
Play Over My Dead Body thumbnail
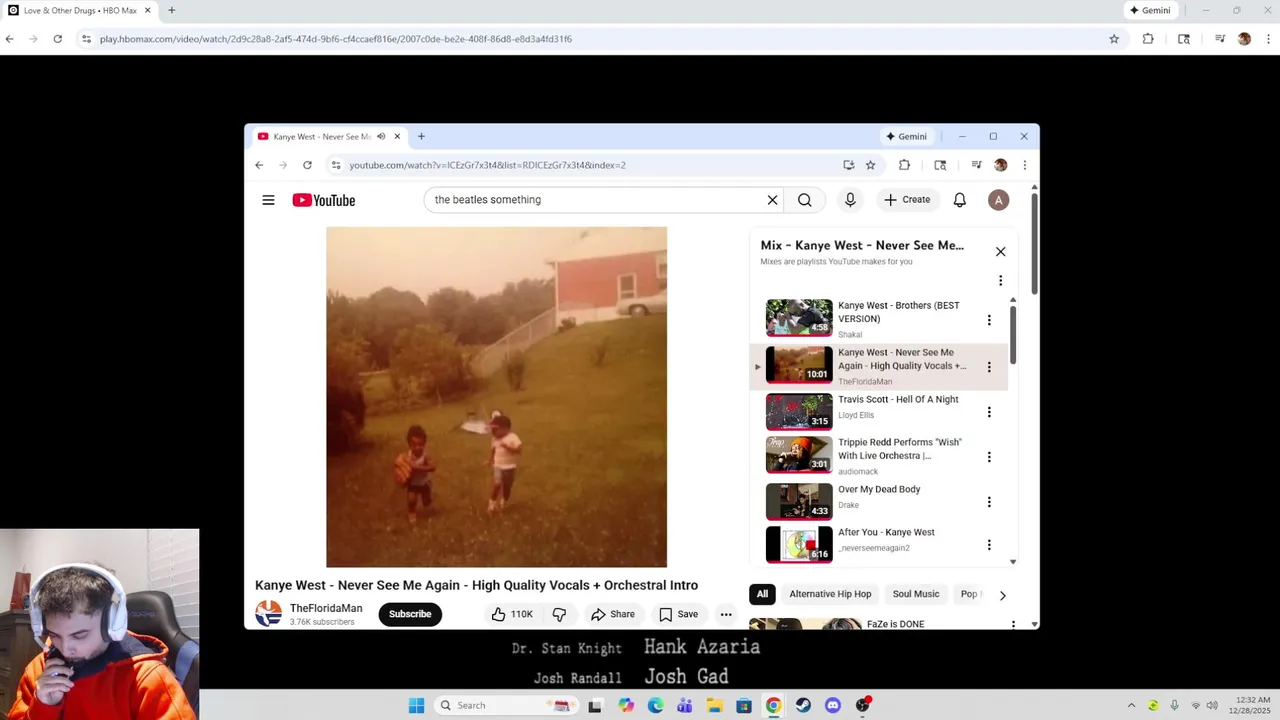point(799,502)
